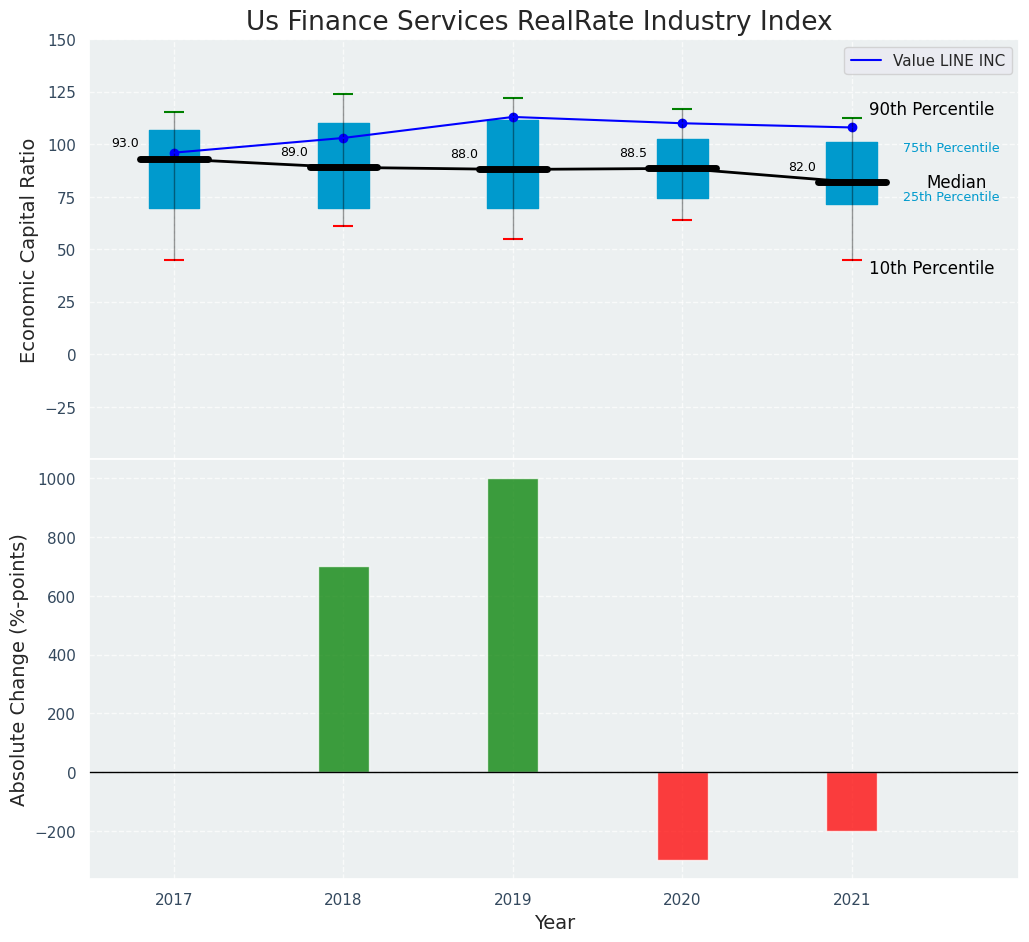Click the '10th Percentile' annotation label

pyautogui.click(x=931, y=268)
